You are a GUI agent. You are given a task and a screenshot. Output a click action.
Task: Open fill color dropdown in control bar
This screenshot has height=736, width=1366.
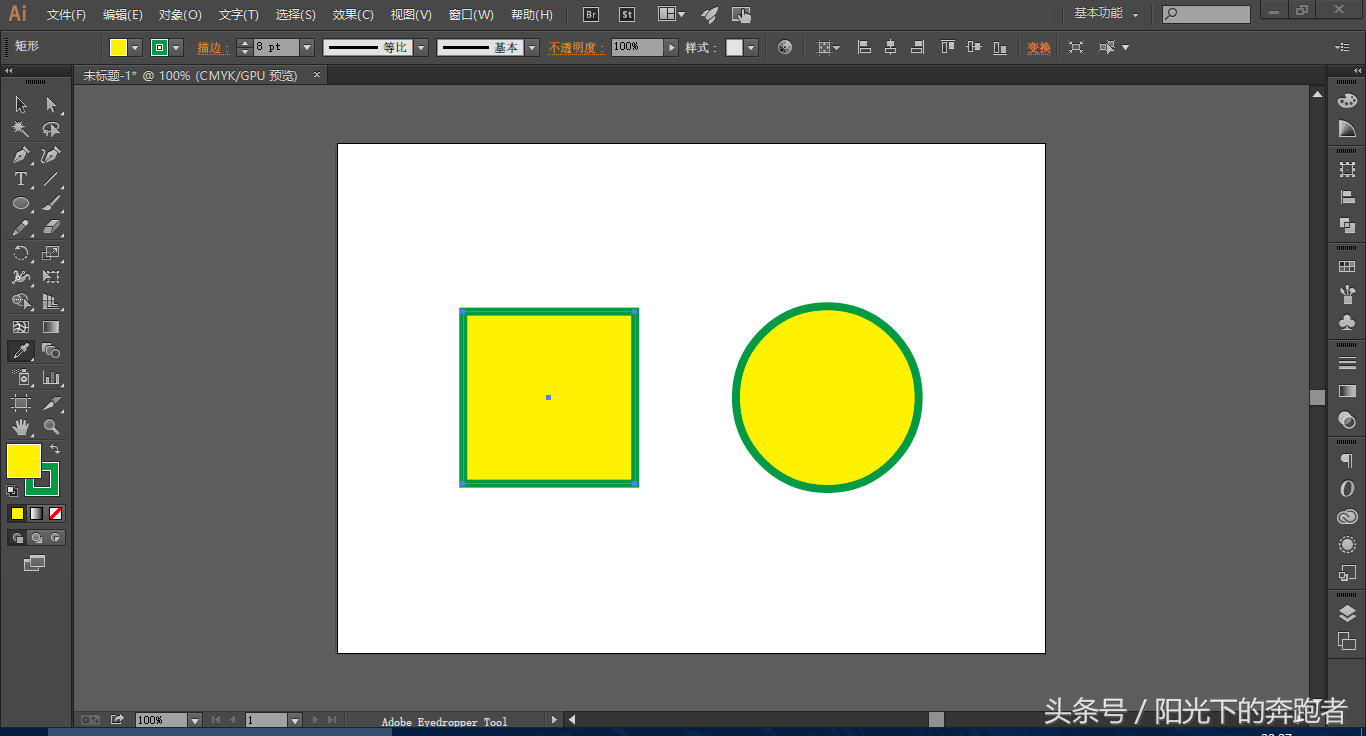pos(135,48)
